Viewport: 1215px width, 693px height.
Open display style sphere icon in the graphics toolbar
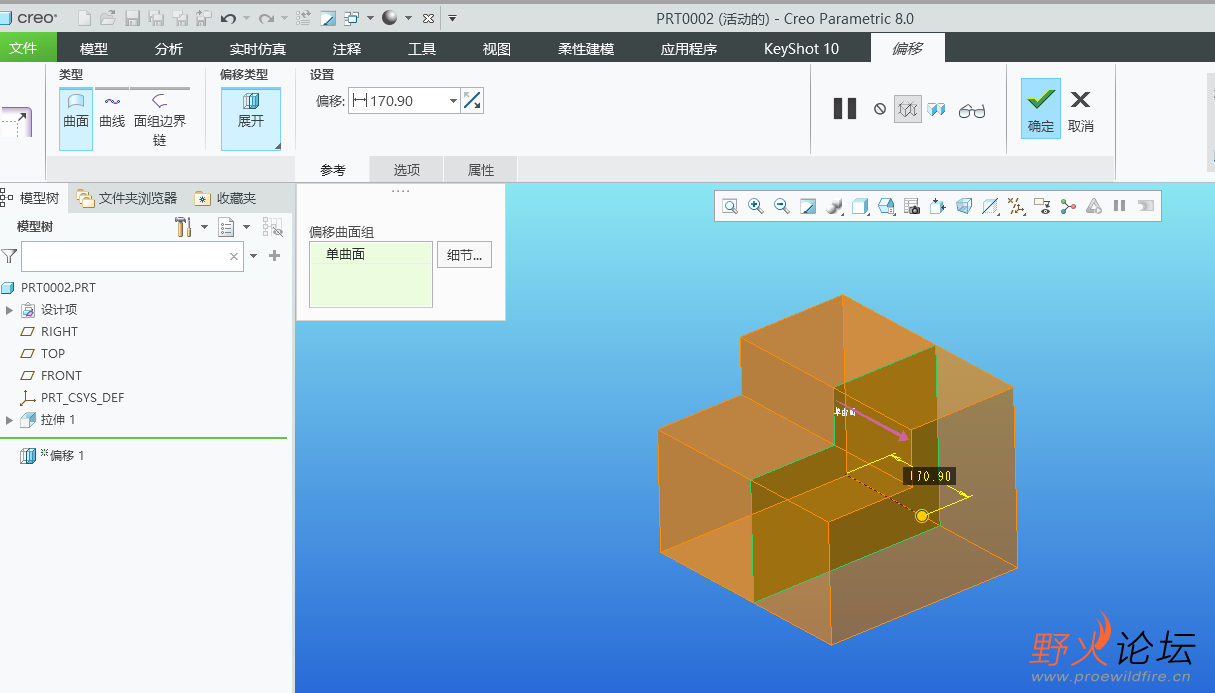point(834,206)
